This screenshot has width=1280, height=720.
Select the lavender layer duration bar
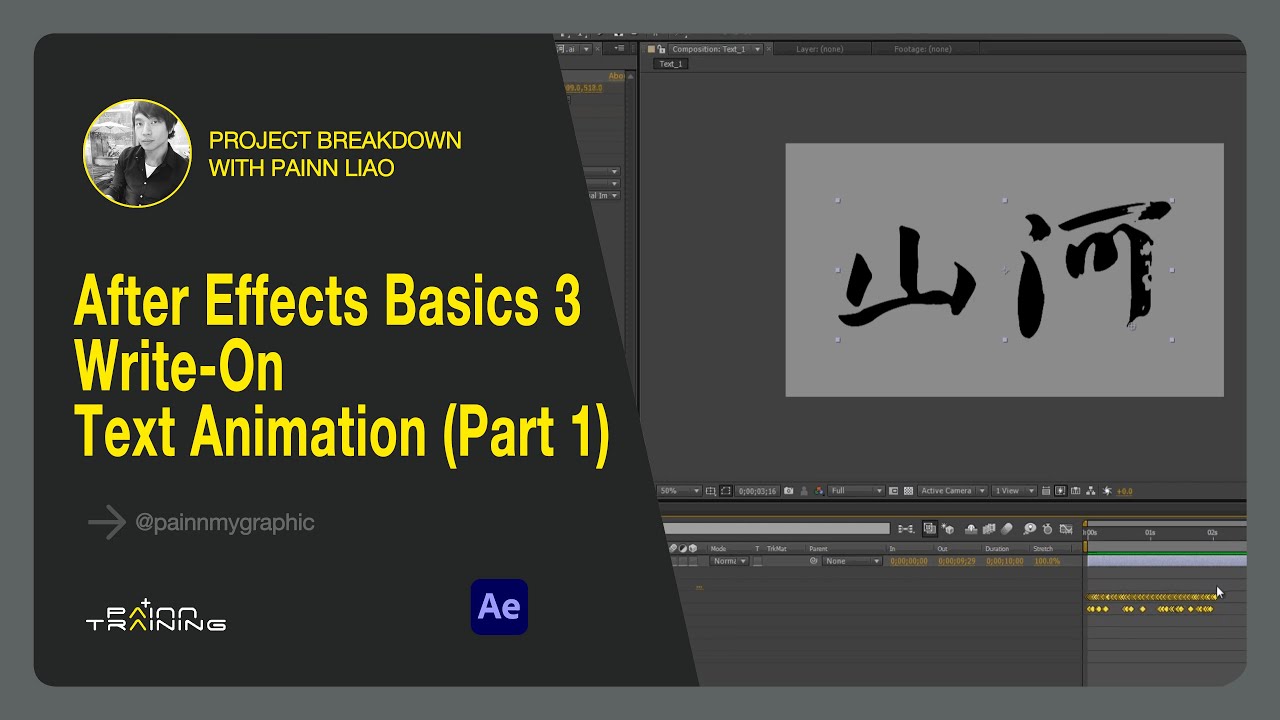[x=1166, y=561]
